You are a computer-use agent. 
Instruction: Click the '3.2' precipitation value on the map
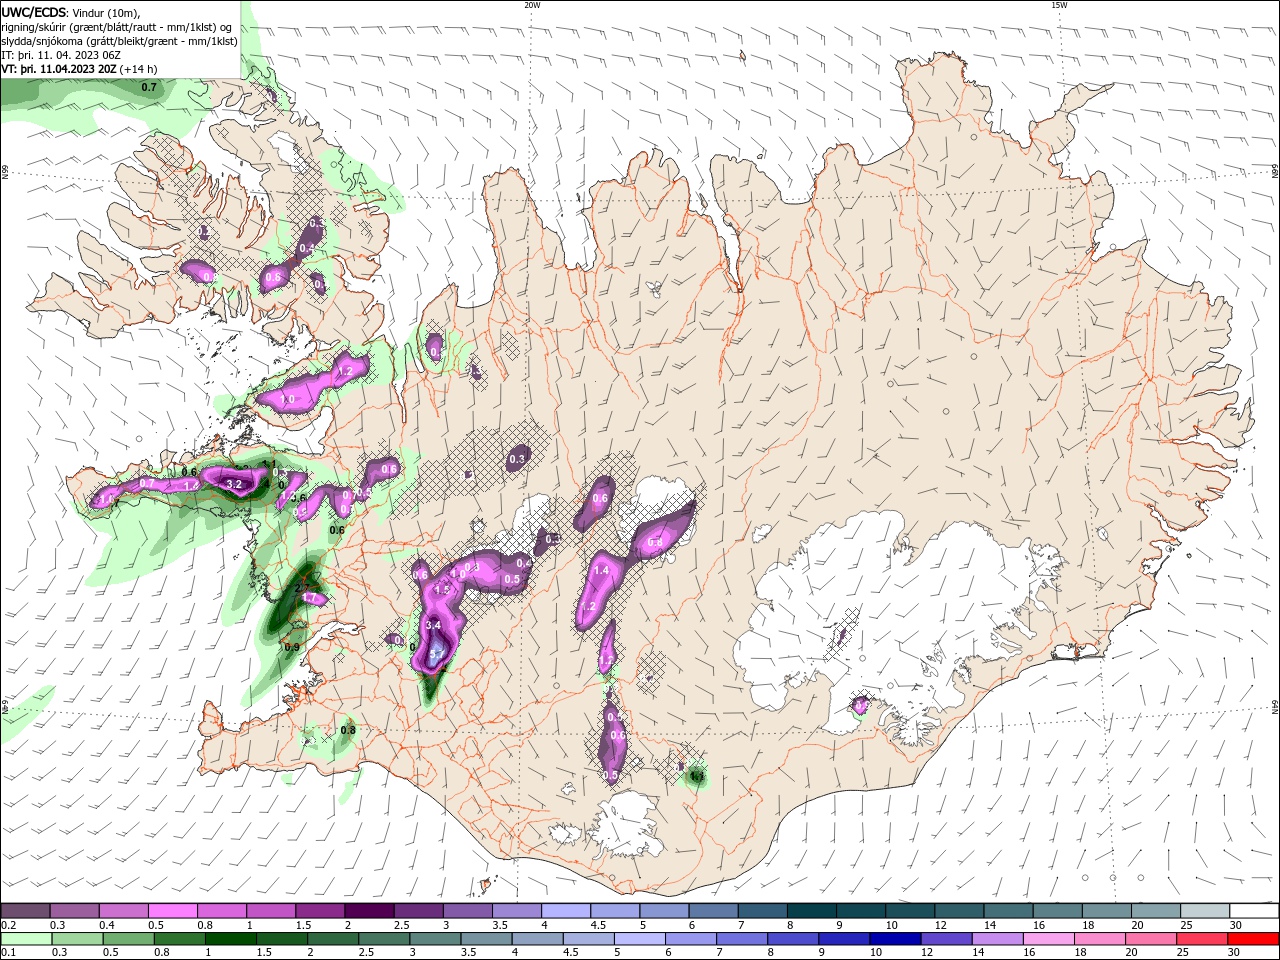235,484
